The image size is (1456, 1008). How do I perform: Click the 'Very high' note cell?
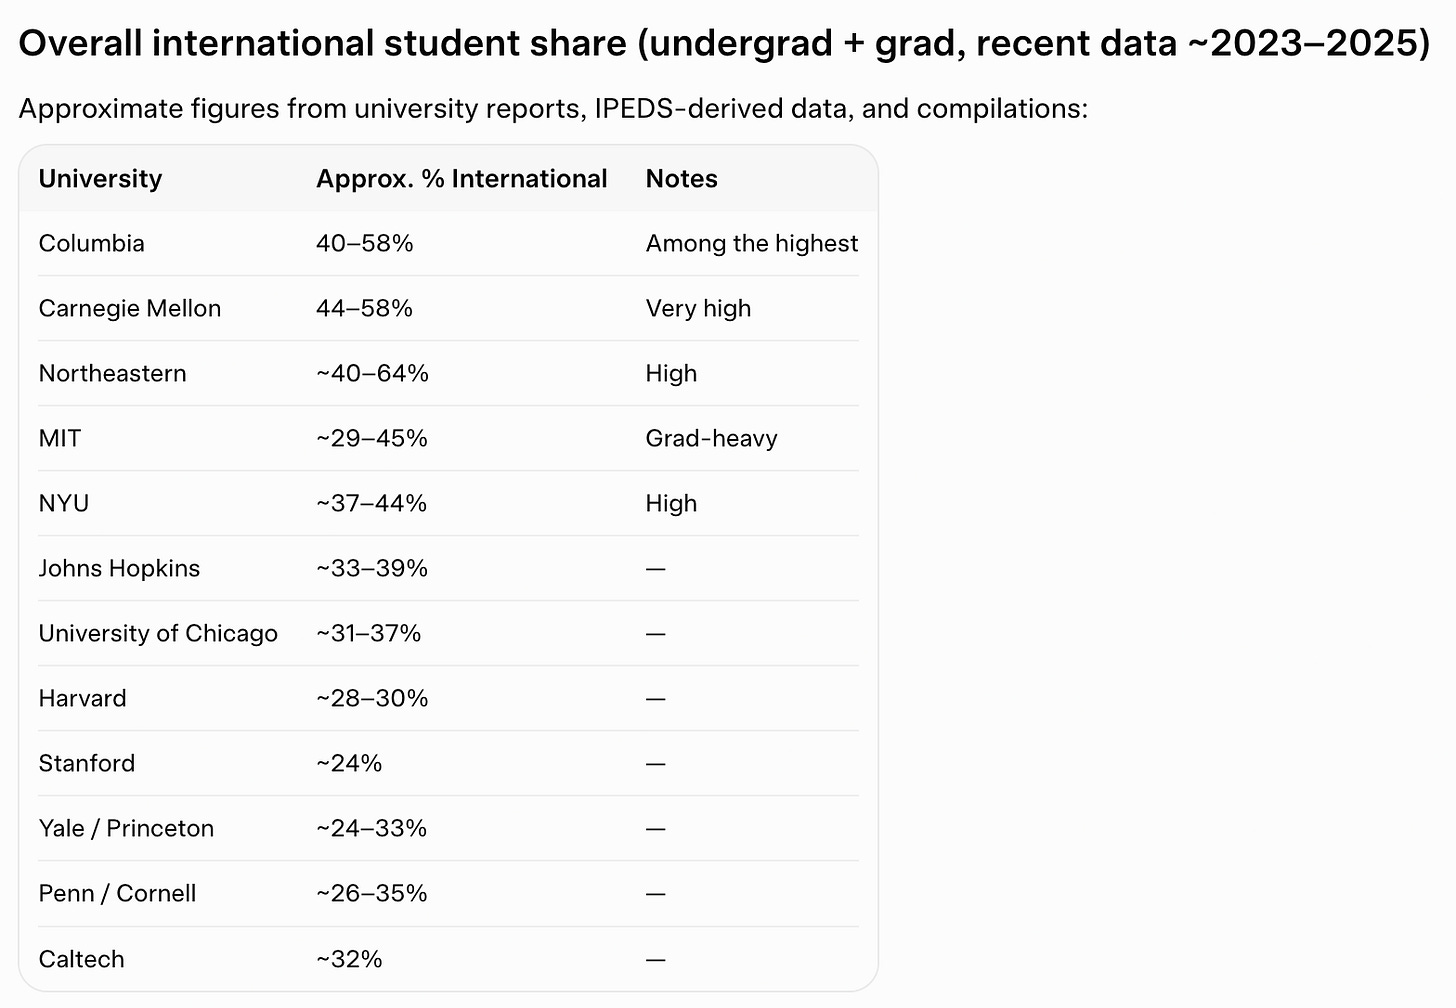pos(698,309)
